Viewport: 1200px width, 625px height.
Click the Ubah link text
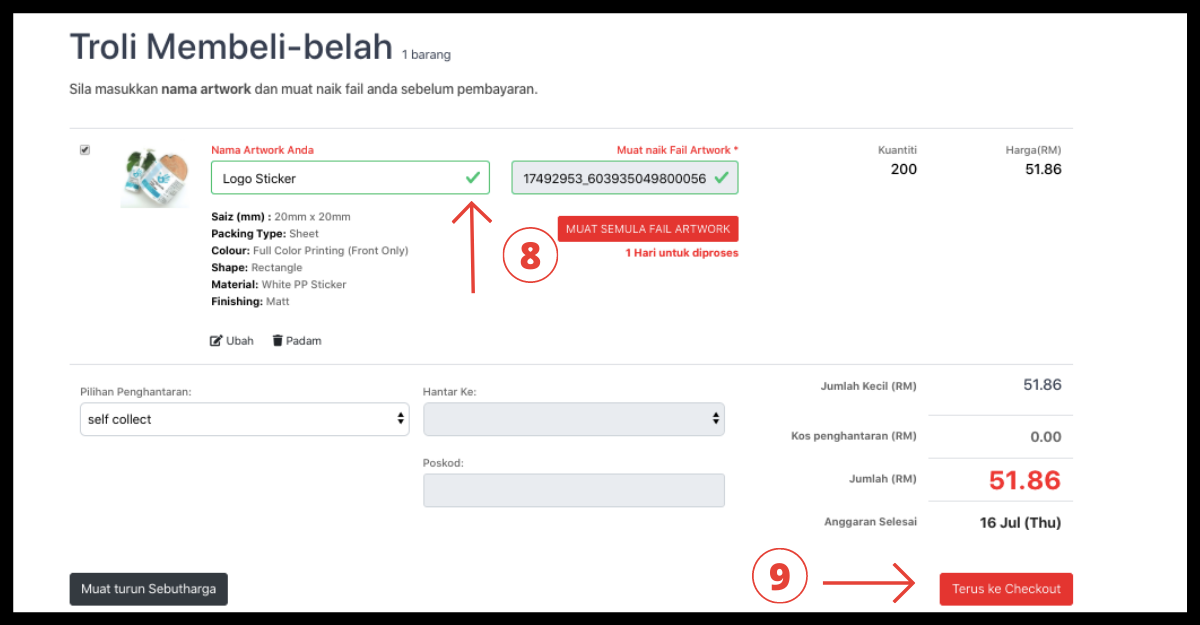pos(240,341)
